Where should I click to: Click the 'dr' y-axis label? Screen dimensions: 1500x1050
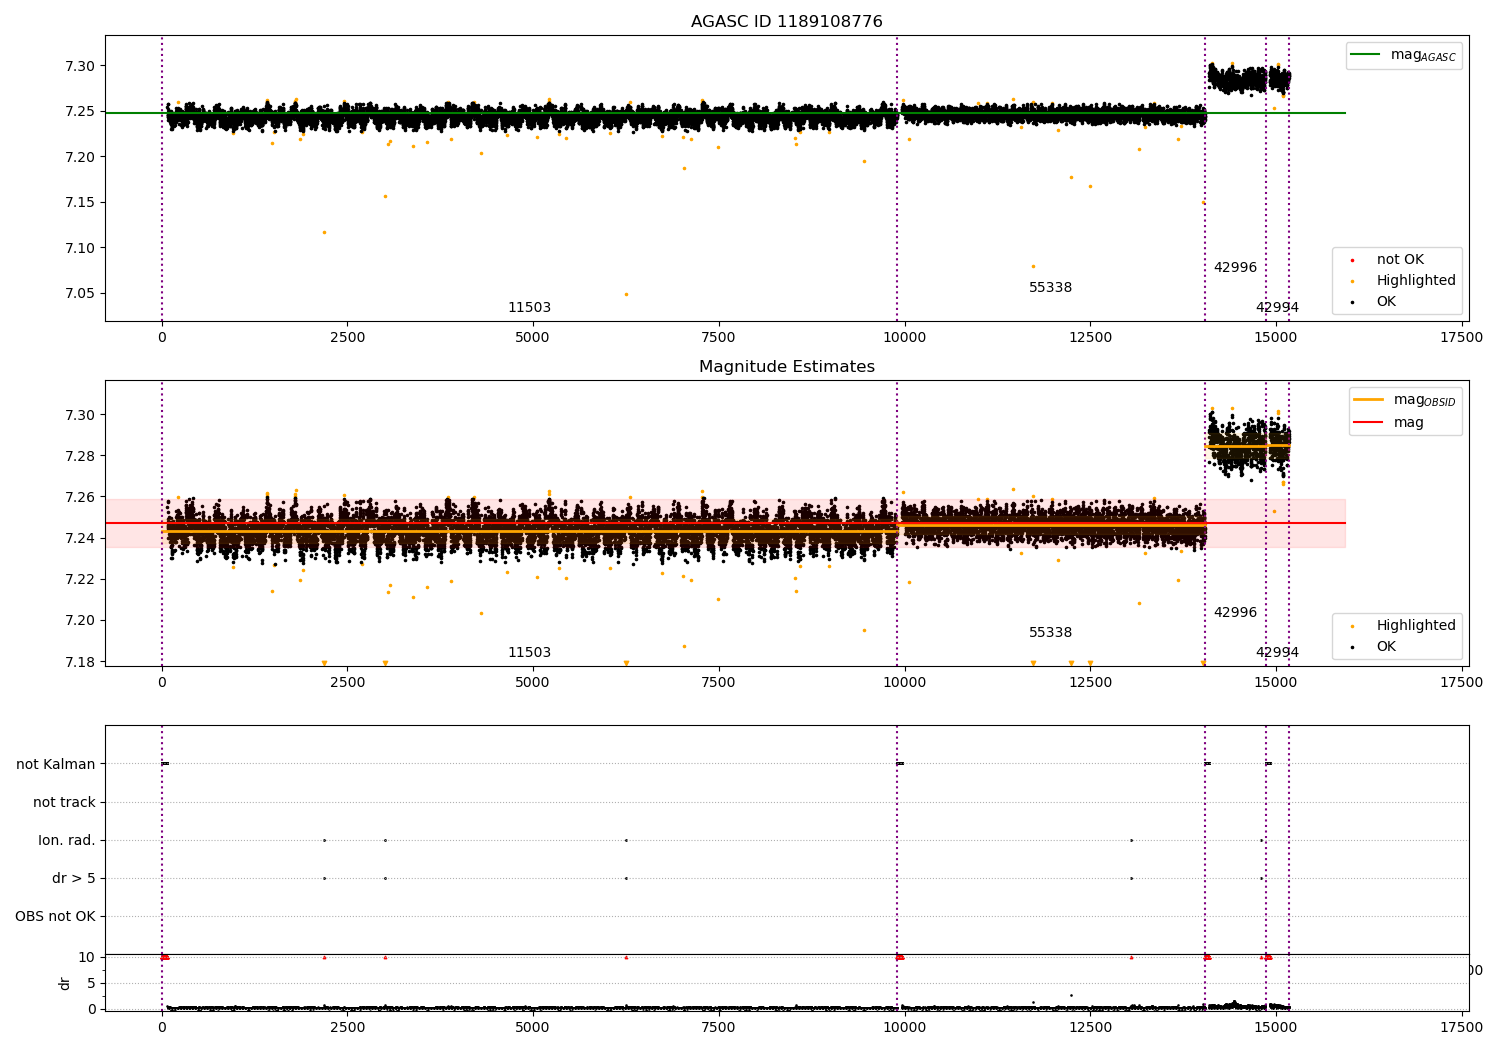[x=64, y=983]
